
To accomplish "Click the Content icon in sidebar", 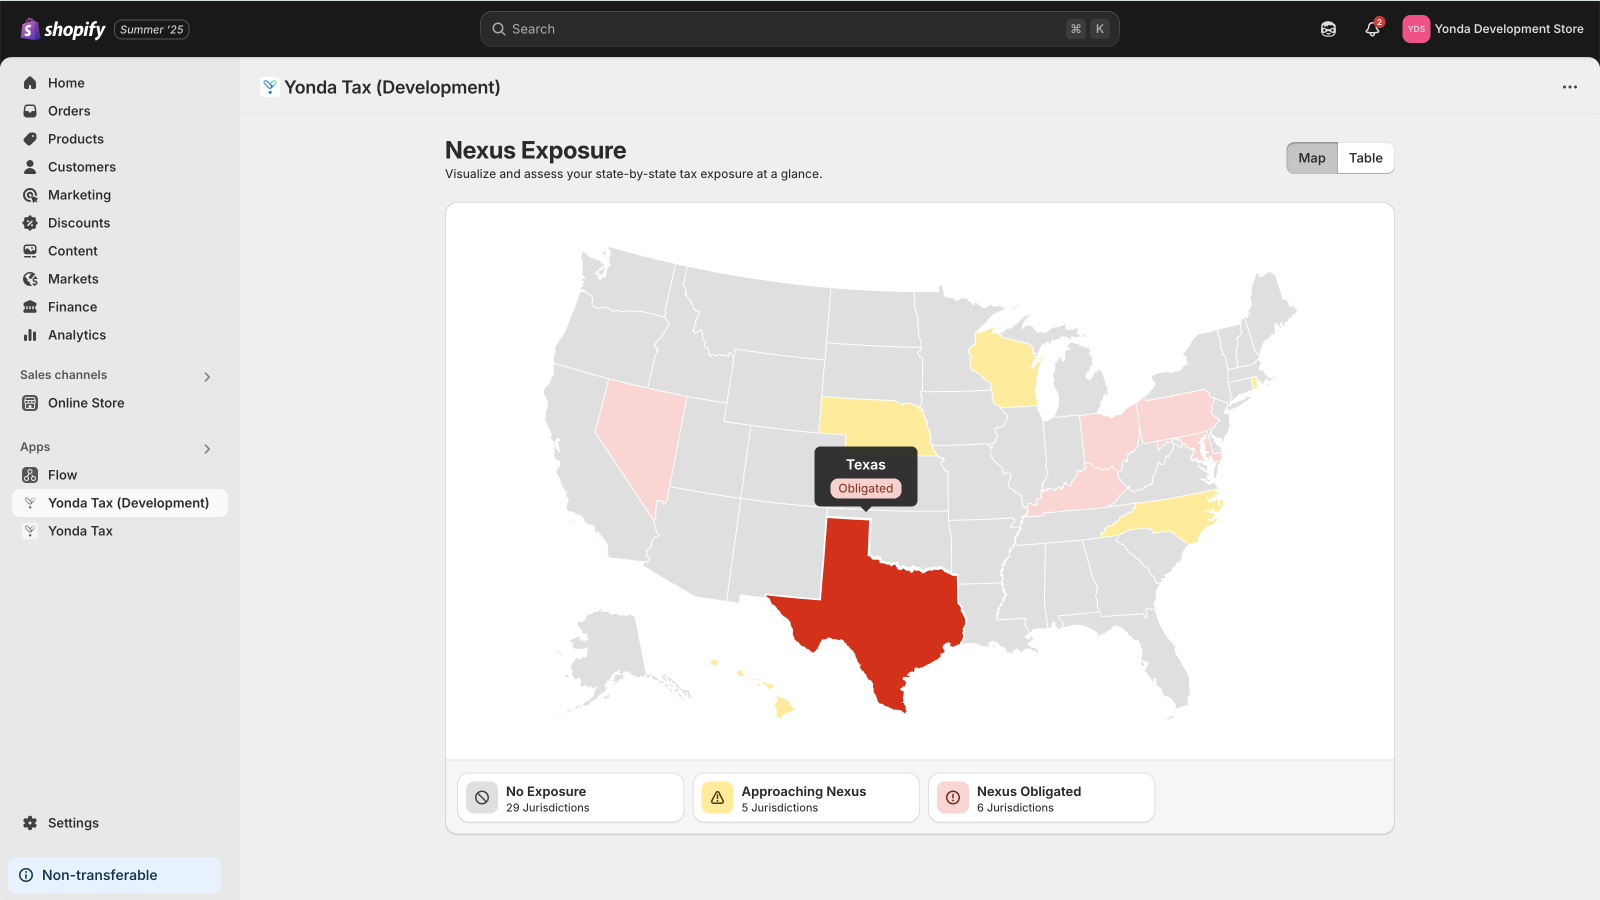I will pyautogui.click(x=30, y=251).
